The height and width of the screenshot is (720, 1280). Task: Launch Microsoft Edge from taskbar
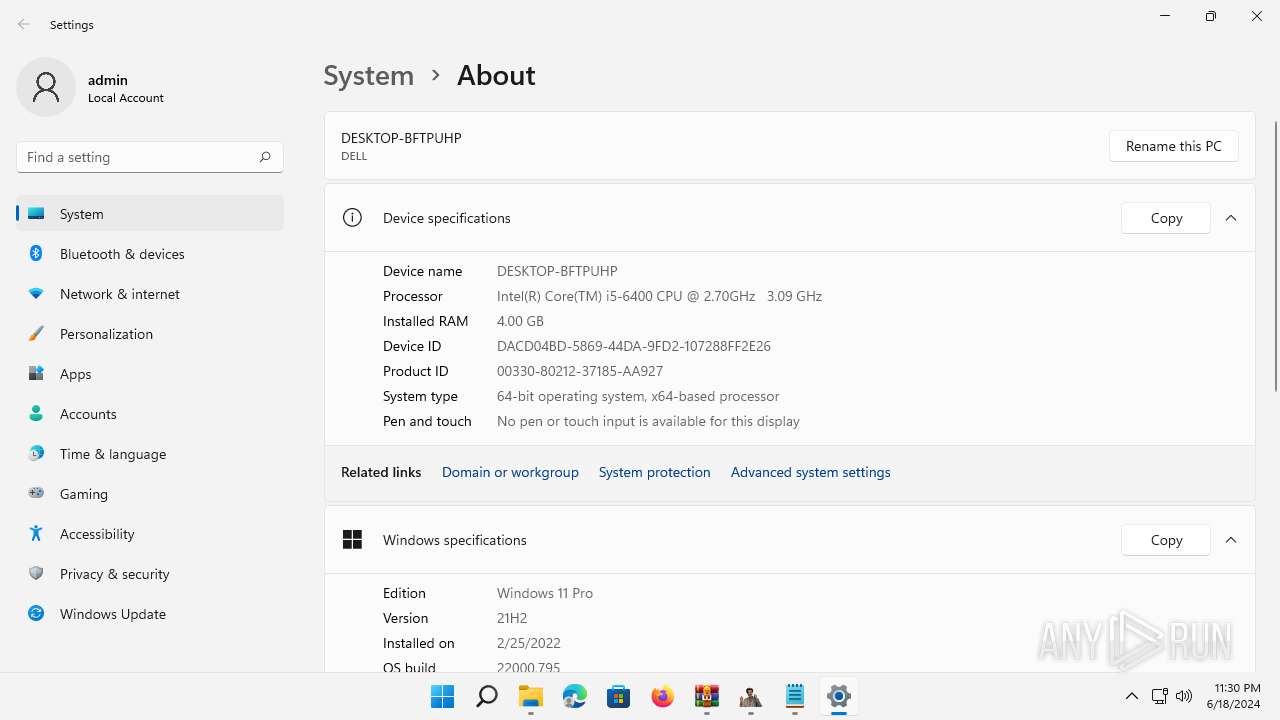tap(574, 696)
